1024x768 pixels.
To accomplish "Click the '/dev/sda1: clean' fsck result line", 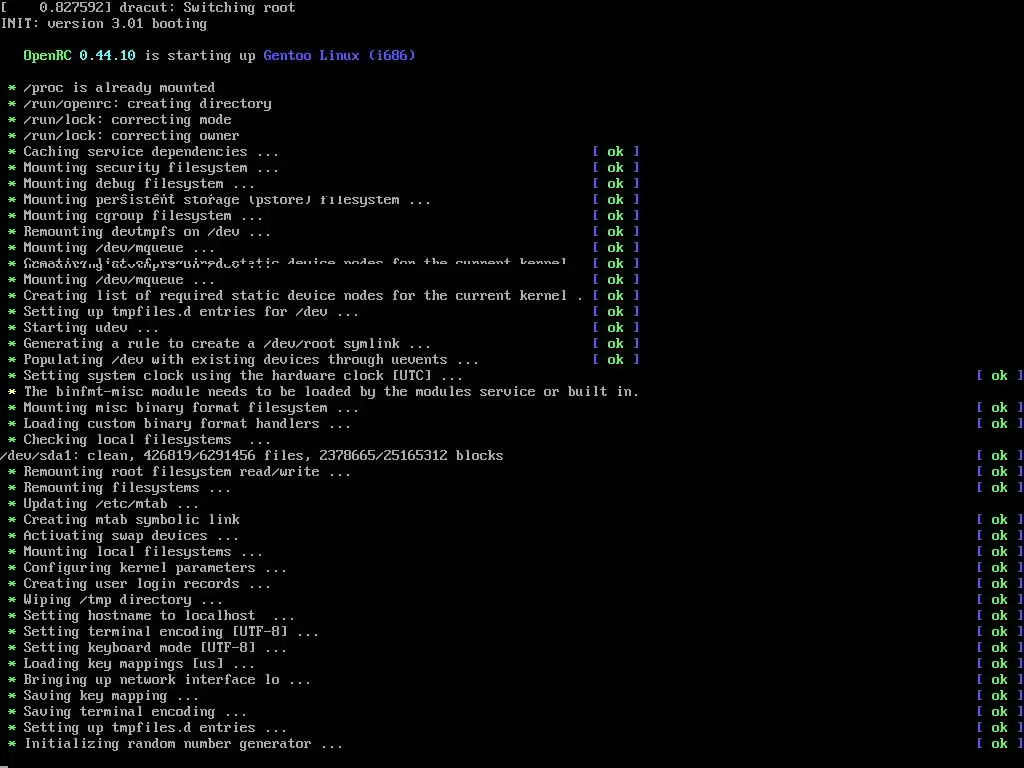I will [x=251, y=456].
